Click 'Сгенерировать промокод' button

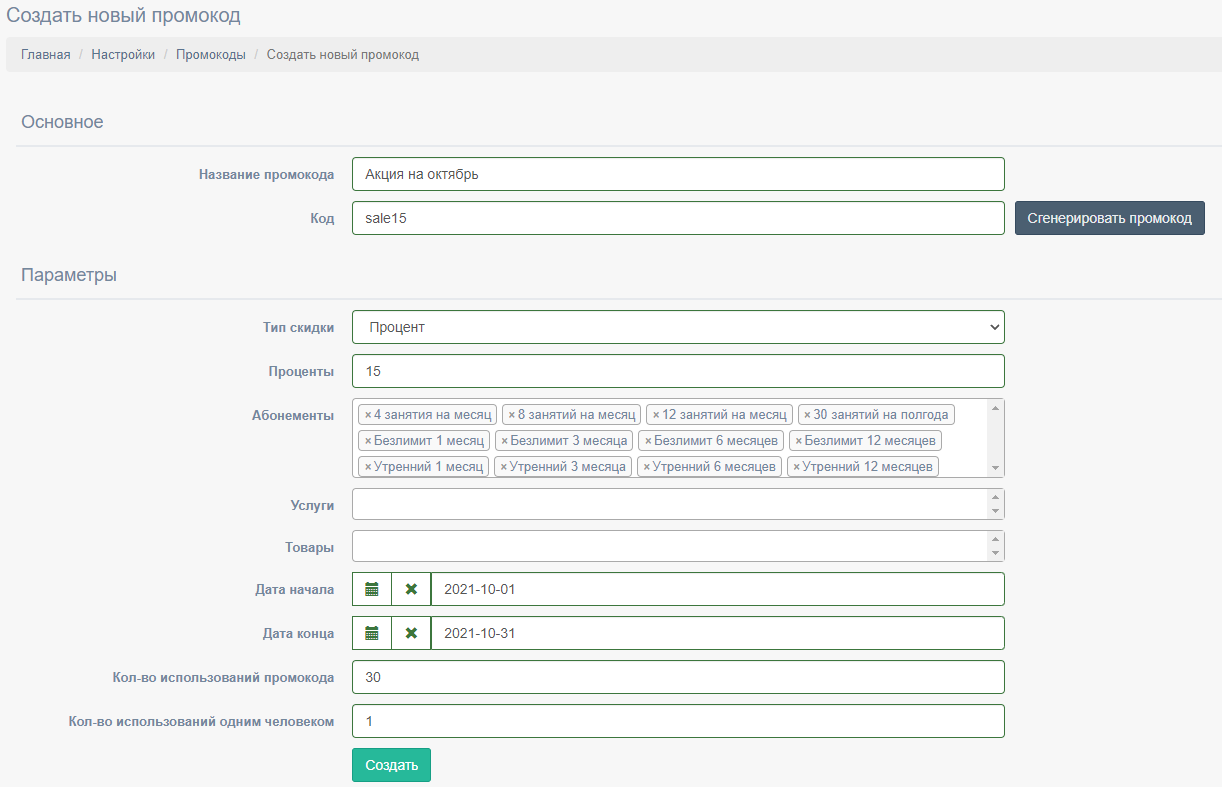click(1109, 218)
